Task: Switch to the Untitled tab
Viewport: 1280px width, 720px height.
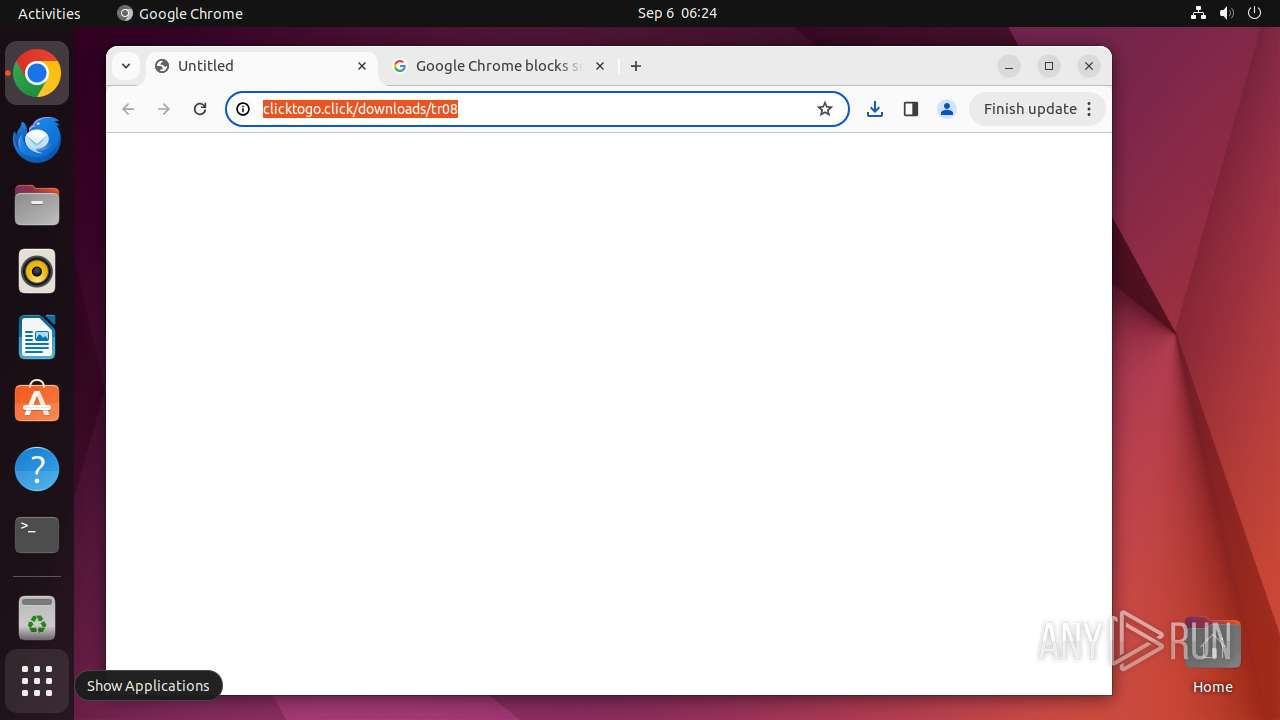Action: pyautogui.click(x=262, y=66)
